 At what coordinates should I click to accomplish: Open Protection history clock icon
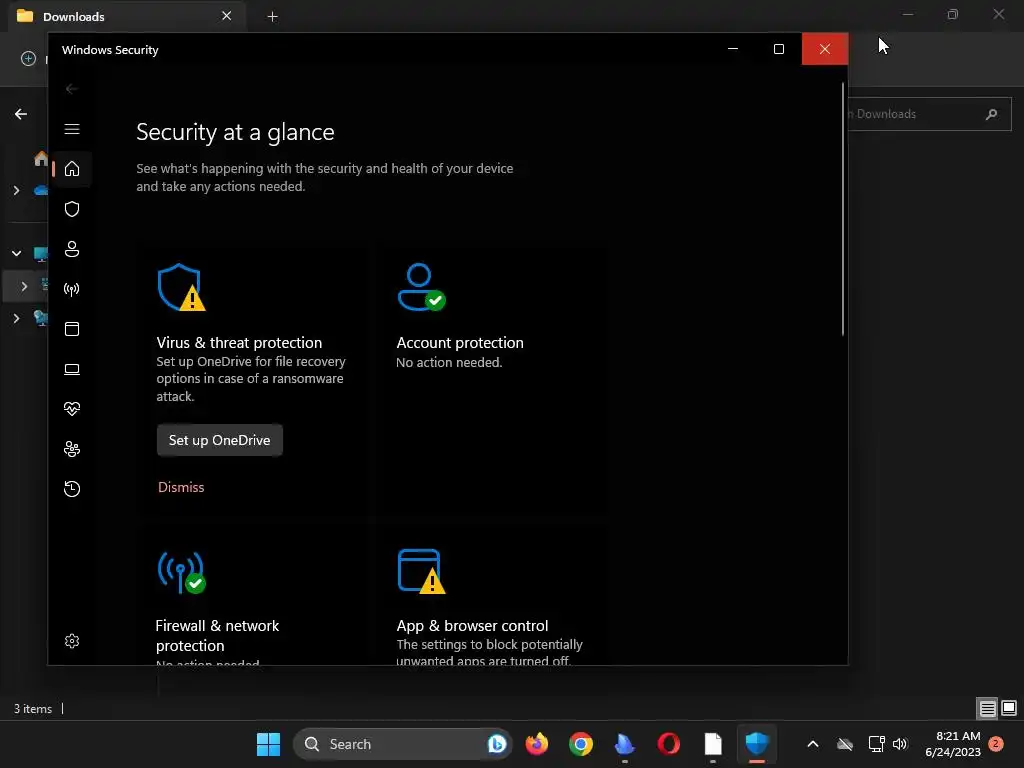(72, 489)
